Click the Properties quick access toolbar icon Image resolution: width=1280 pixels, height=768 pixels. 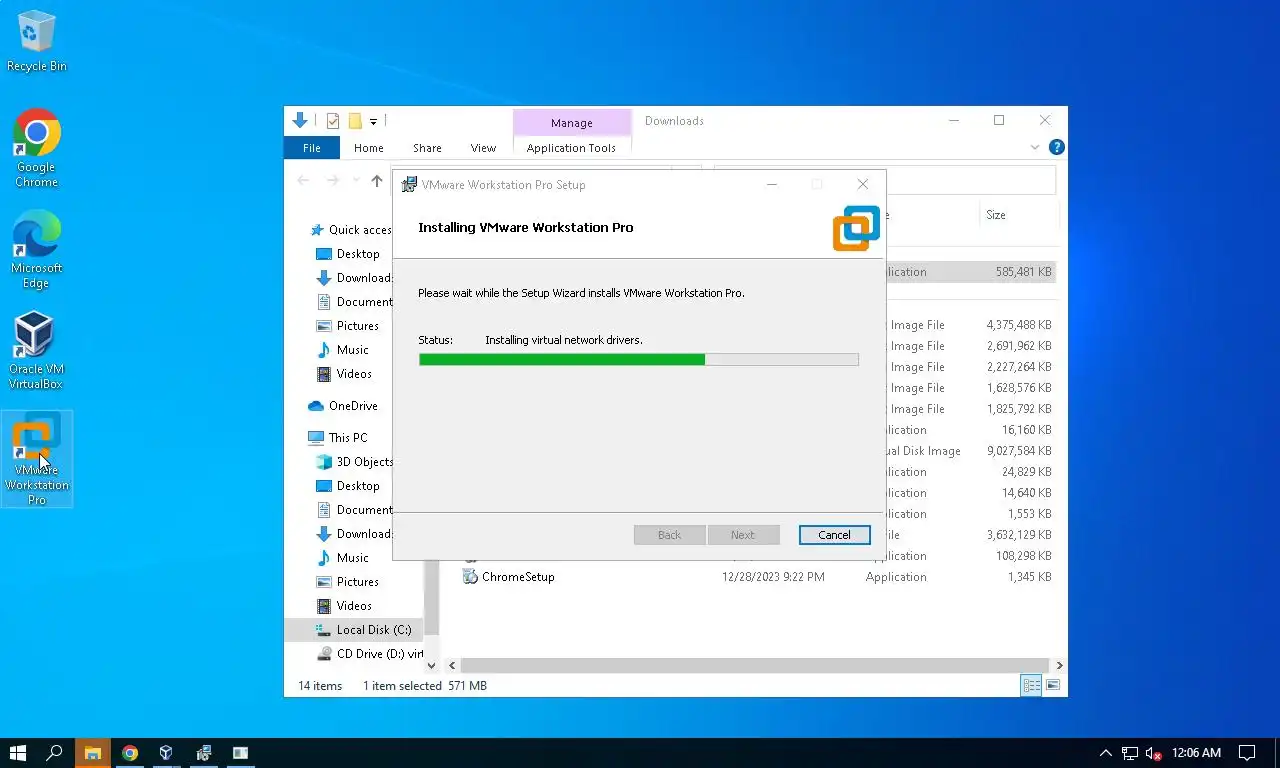pos(333,121)
